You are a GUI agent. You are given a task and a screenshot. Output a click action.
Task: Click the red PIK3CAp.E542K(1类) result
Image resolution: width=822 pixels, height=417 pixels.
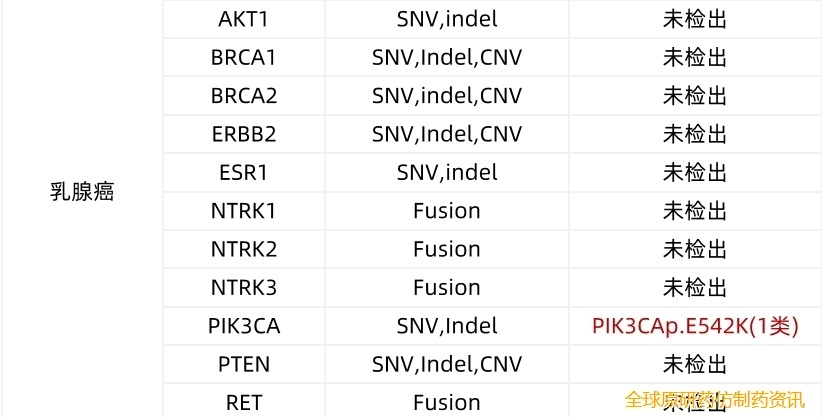point(695,326)
